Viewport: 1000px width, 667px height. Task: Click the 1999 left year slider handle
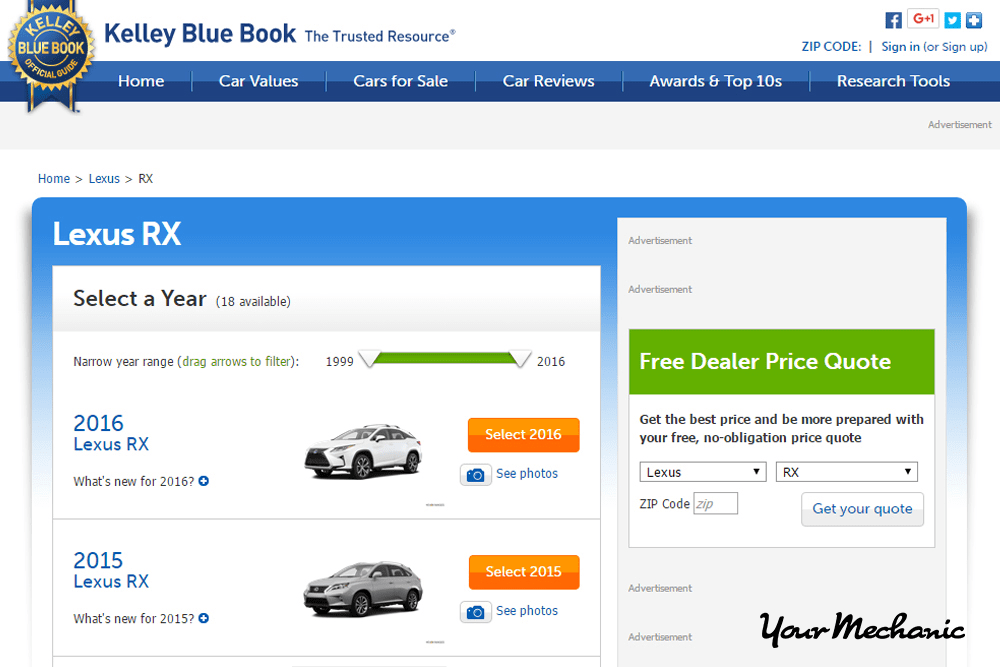pyautogui.click(x=369, y=359)
